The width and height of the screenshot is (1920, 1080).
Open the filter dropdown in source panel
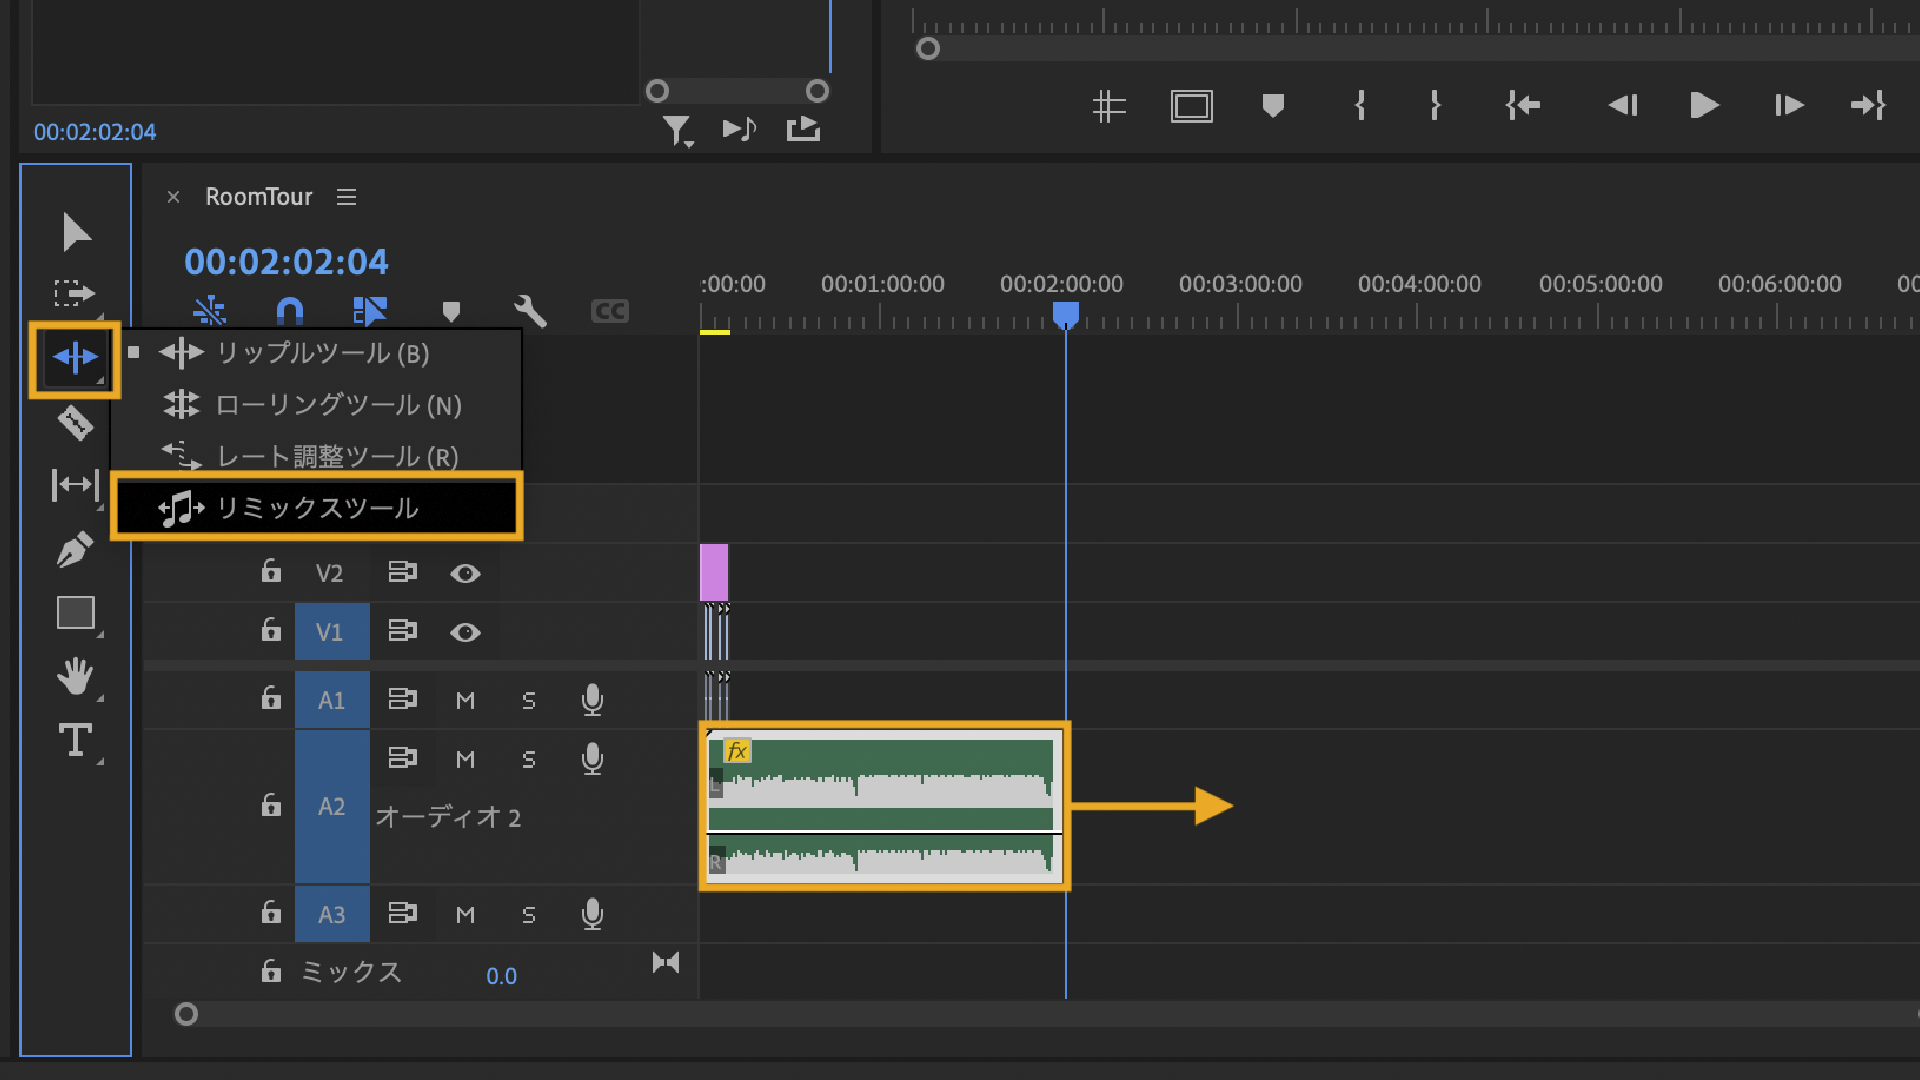[678, 130]
